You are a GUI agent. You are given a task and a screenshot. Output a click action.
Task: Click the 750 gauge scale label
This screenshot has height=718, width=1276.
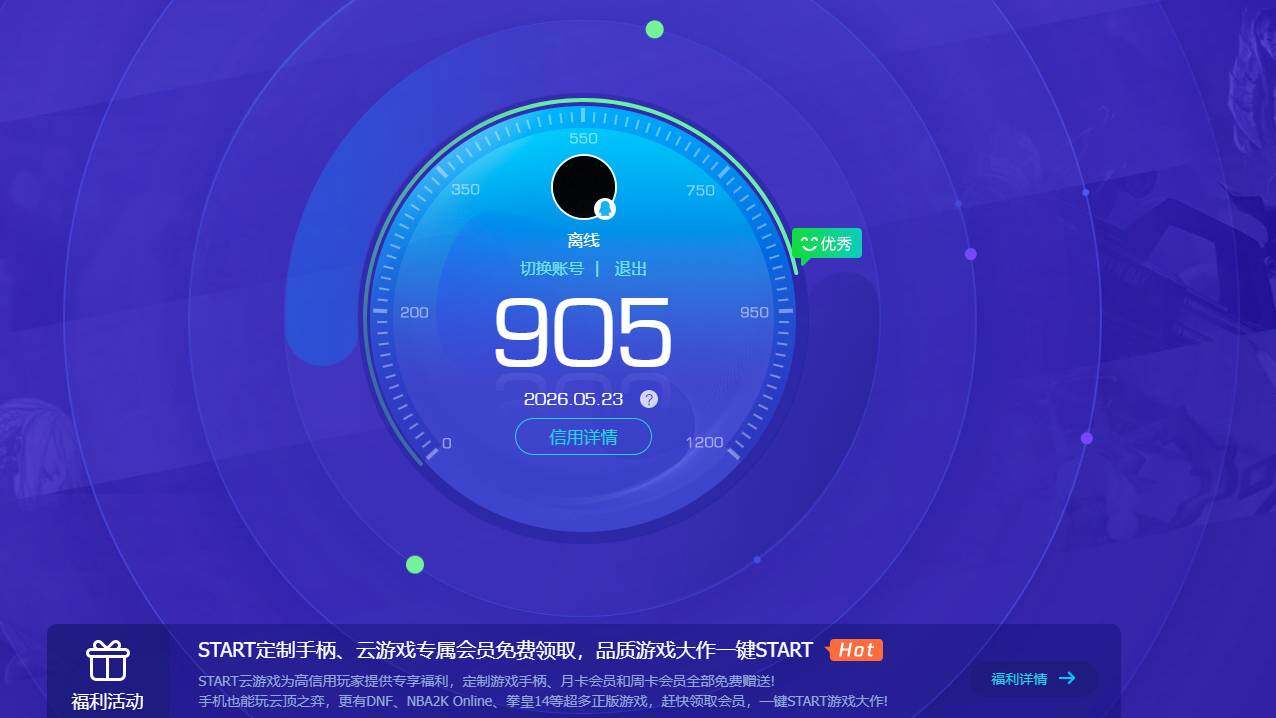click(x=701, y=190)
